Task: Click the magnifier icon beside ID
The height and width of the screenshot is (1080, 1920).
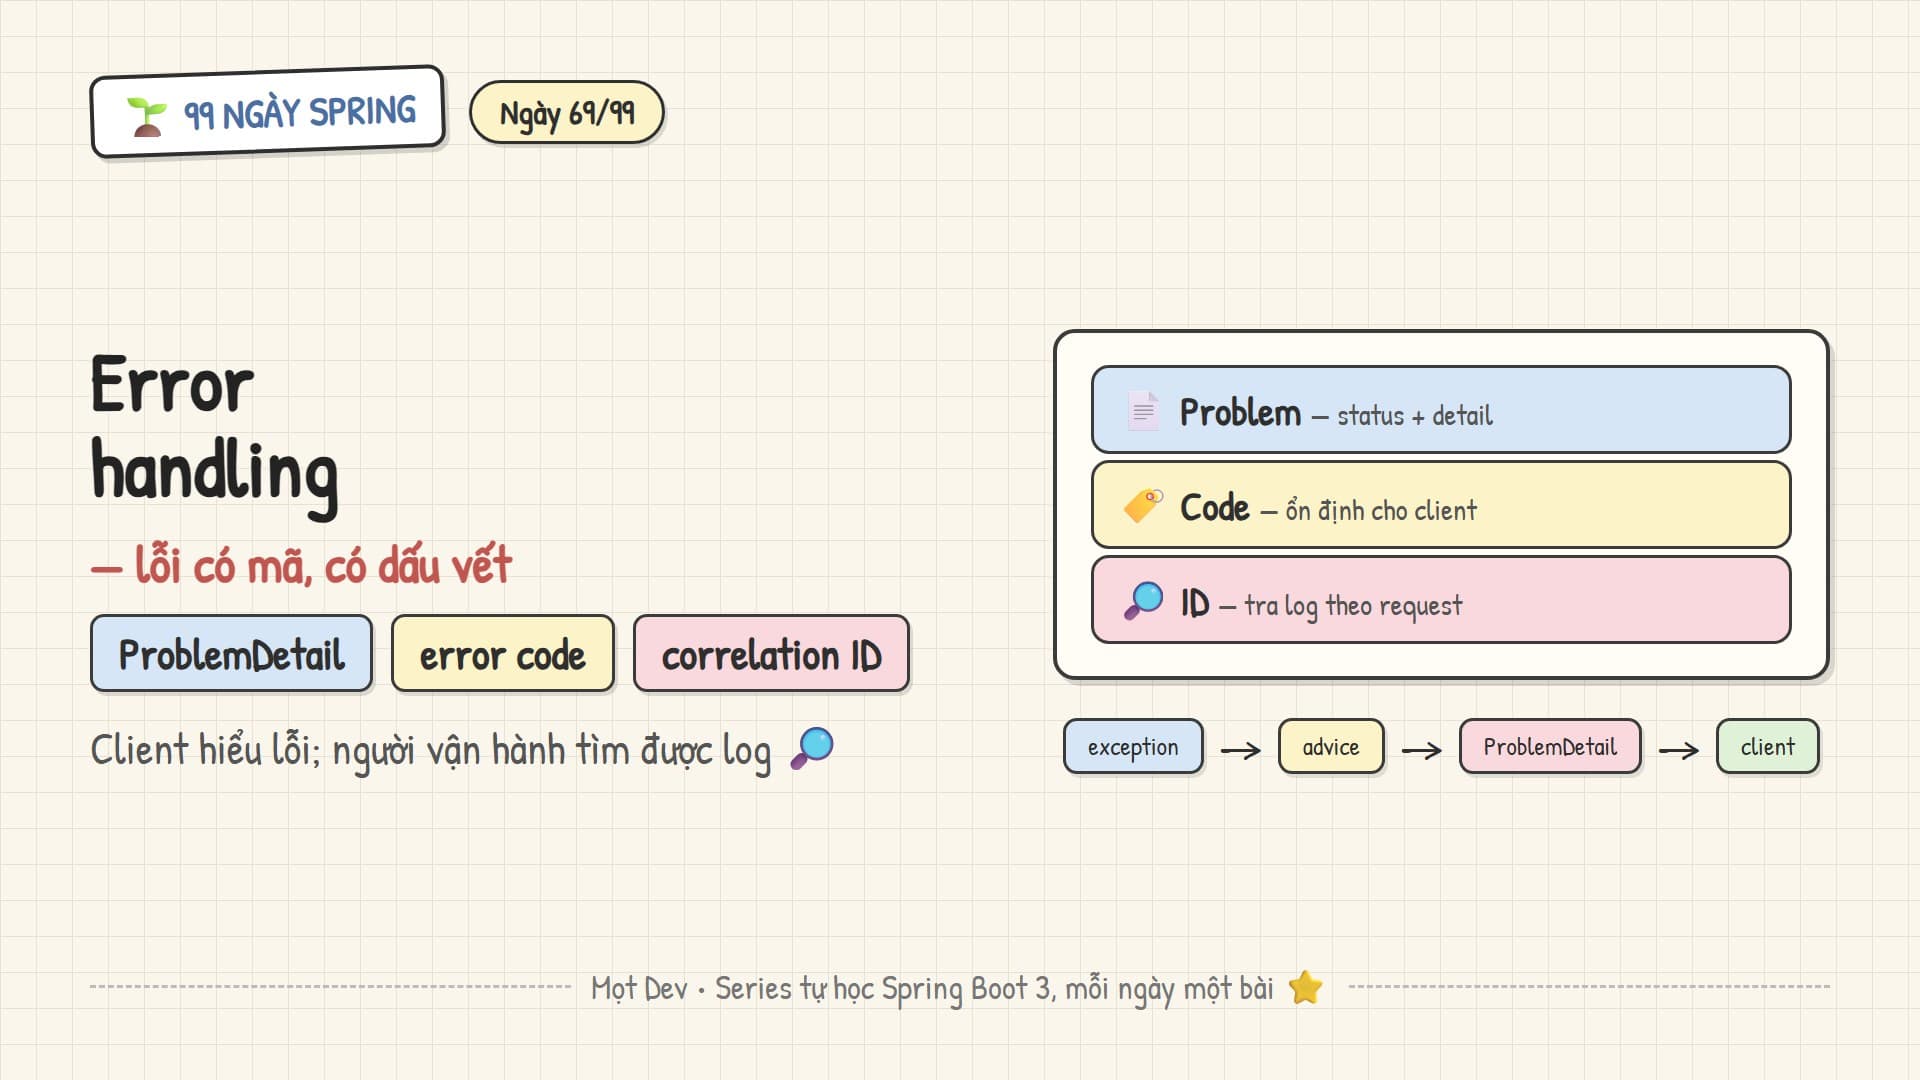Action: coord(1143,601)
